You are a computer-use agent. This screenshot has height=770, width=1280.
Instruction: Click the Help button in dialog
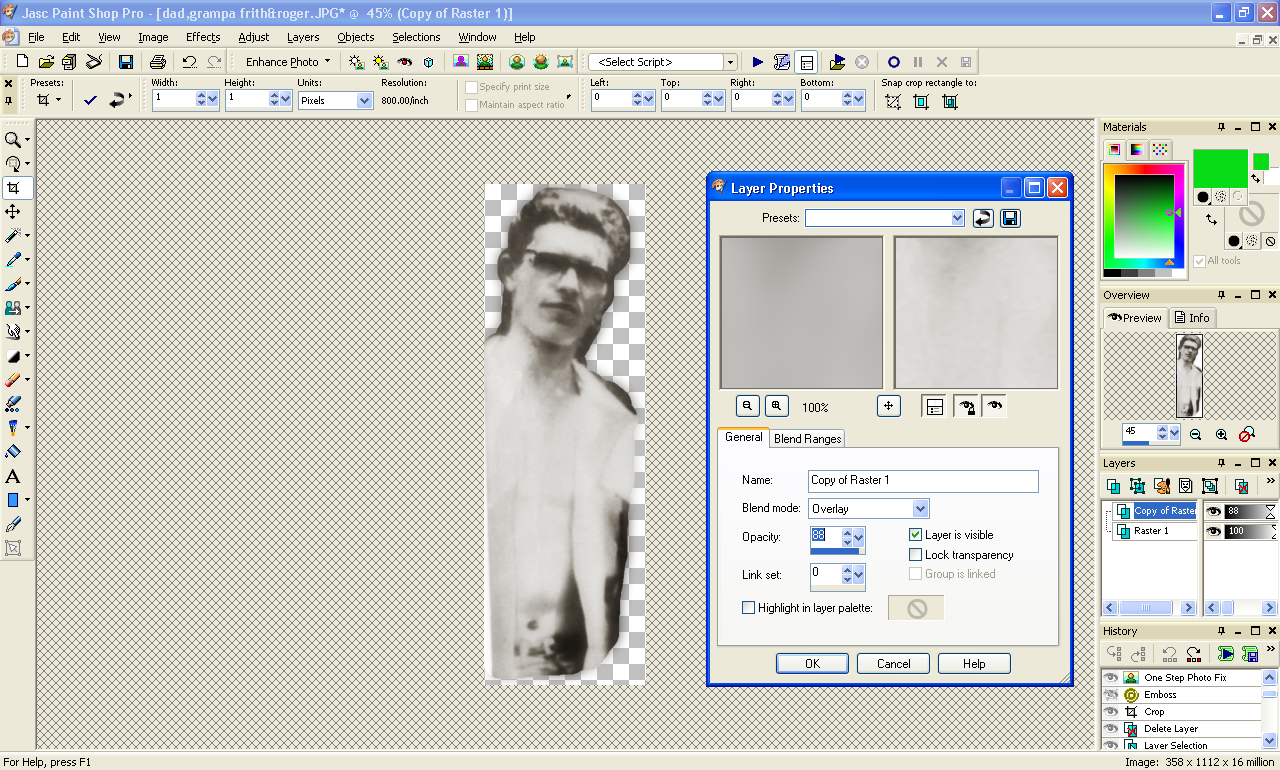(x=974, y=663)
